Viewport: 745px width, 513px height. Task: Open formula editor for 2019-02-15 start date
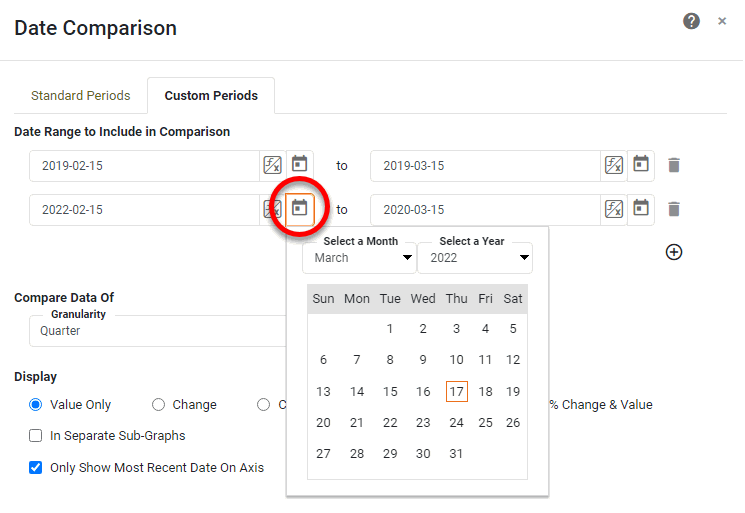pos(272,165)
